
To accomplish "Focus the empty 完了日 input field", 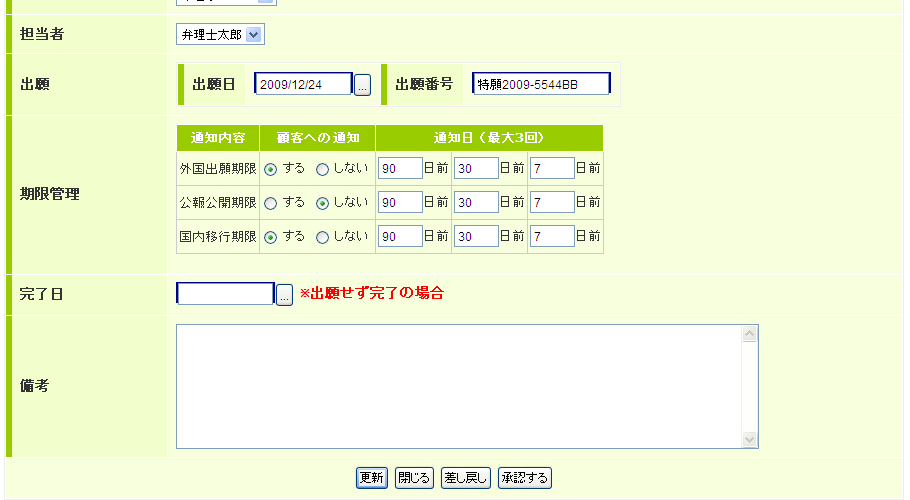I will coord(225,294).
